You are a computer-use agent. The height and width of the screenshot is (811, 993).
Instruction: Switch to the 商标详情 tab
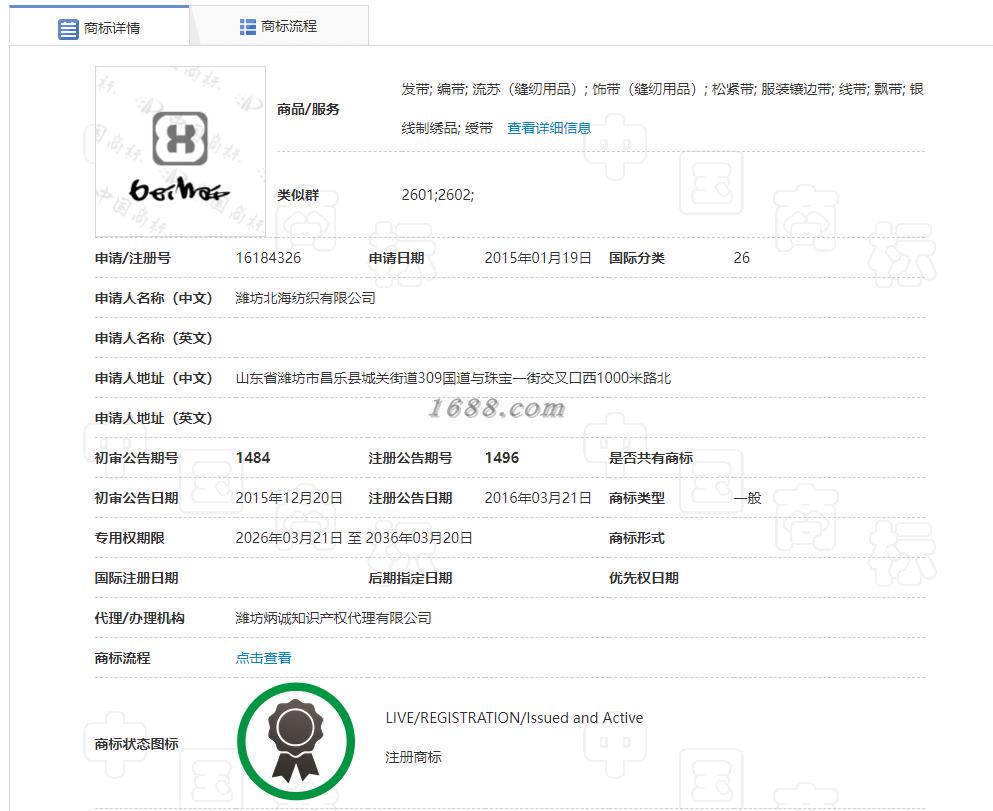[99, 26]
